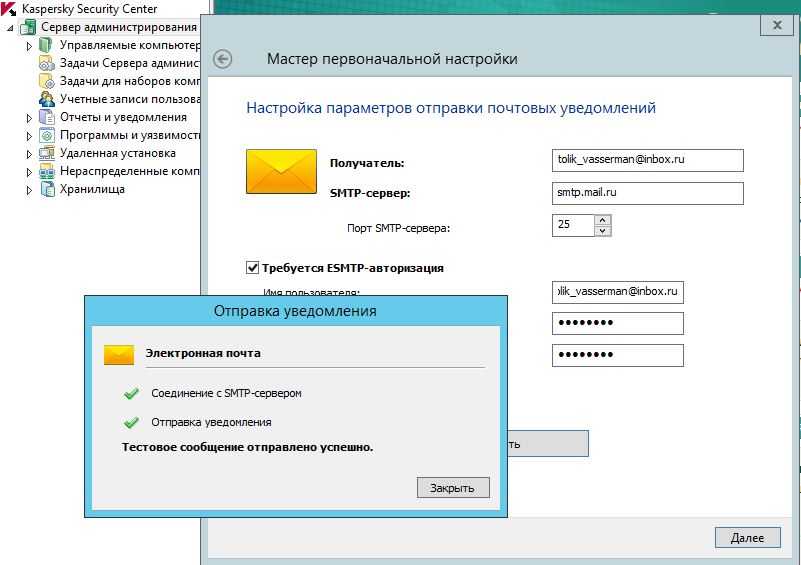Click the Задачи Сервера администрирования icon
This screenshot has height=565, width=801.
pyautogui.click(x=46, y=63)
